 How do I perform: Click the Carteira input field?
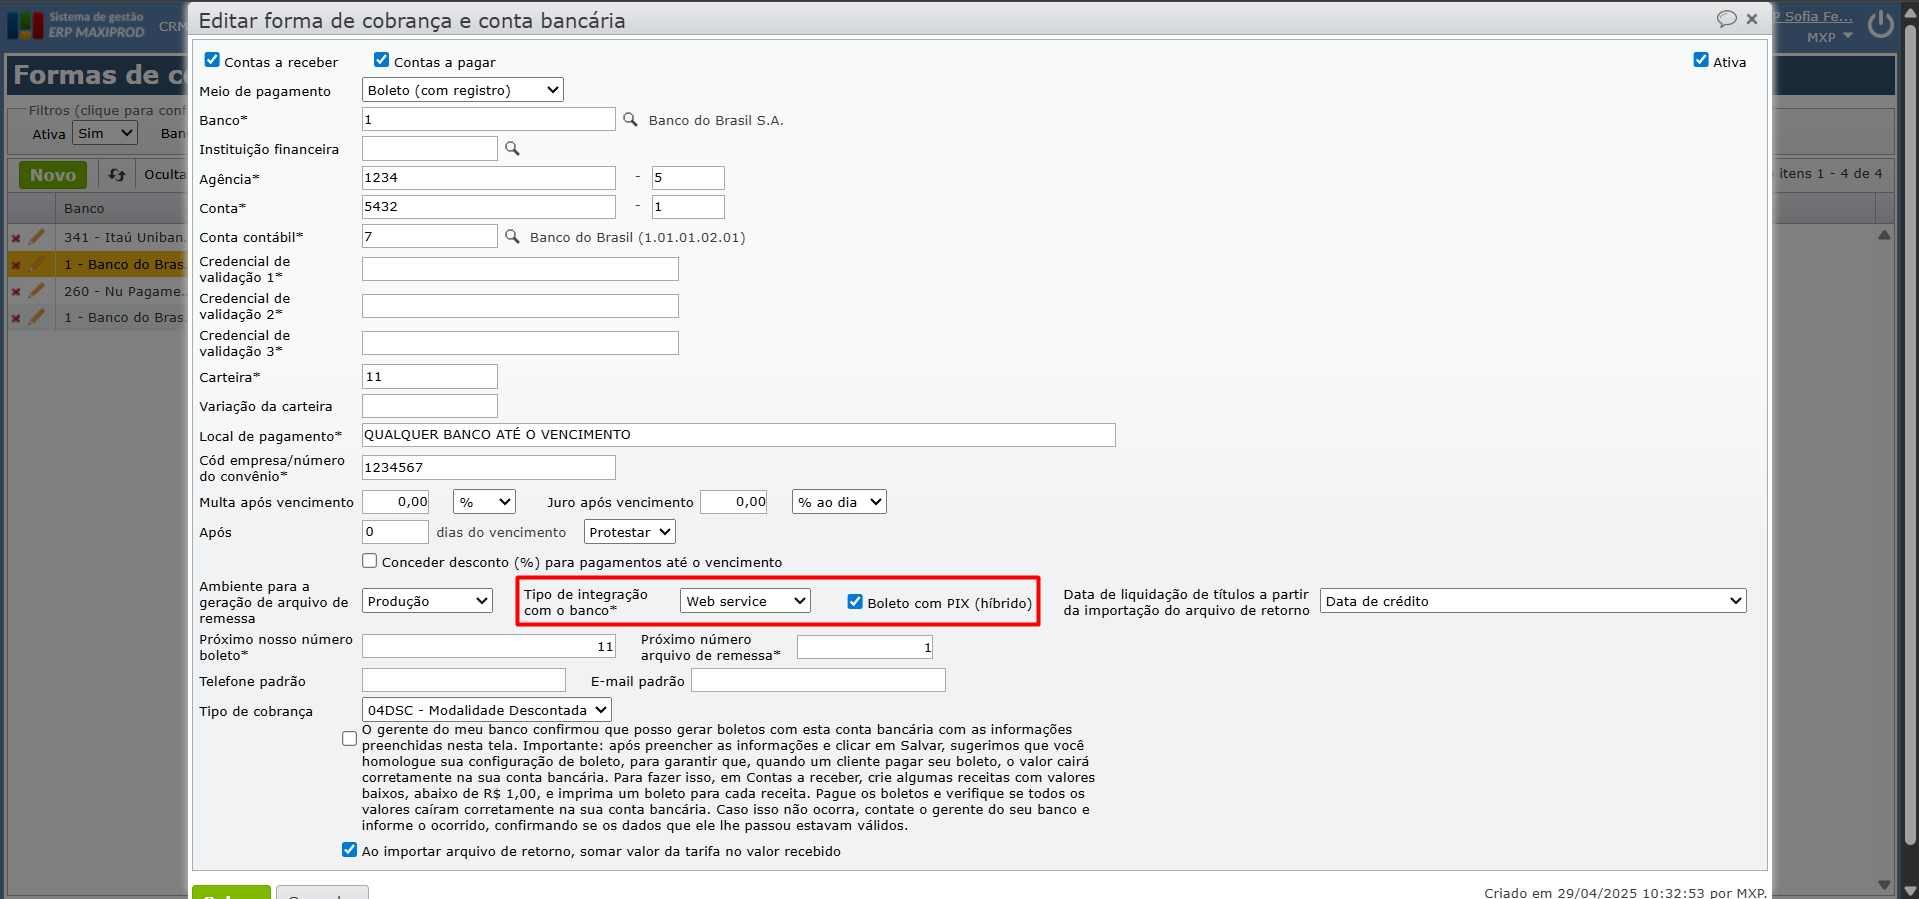[430, 376]
